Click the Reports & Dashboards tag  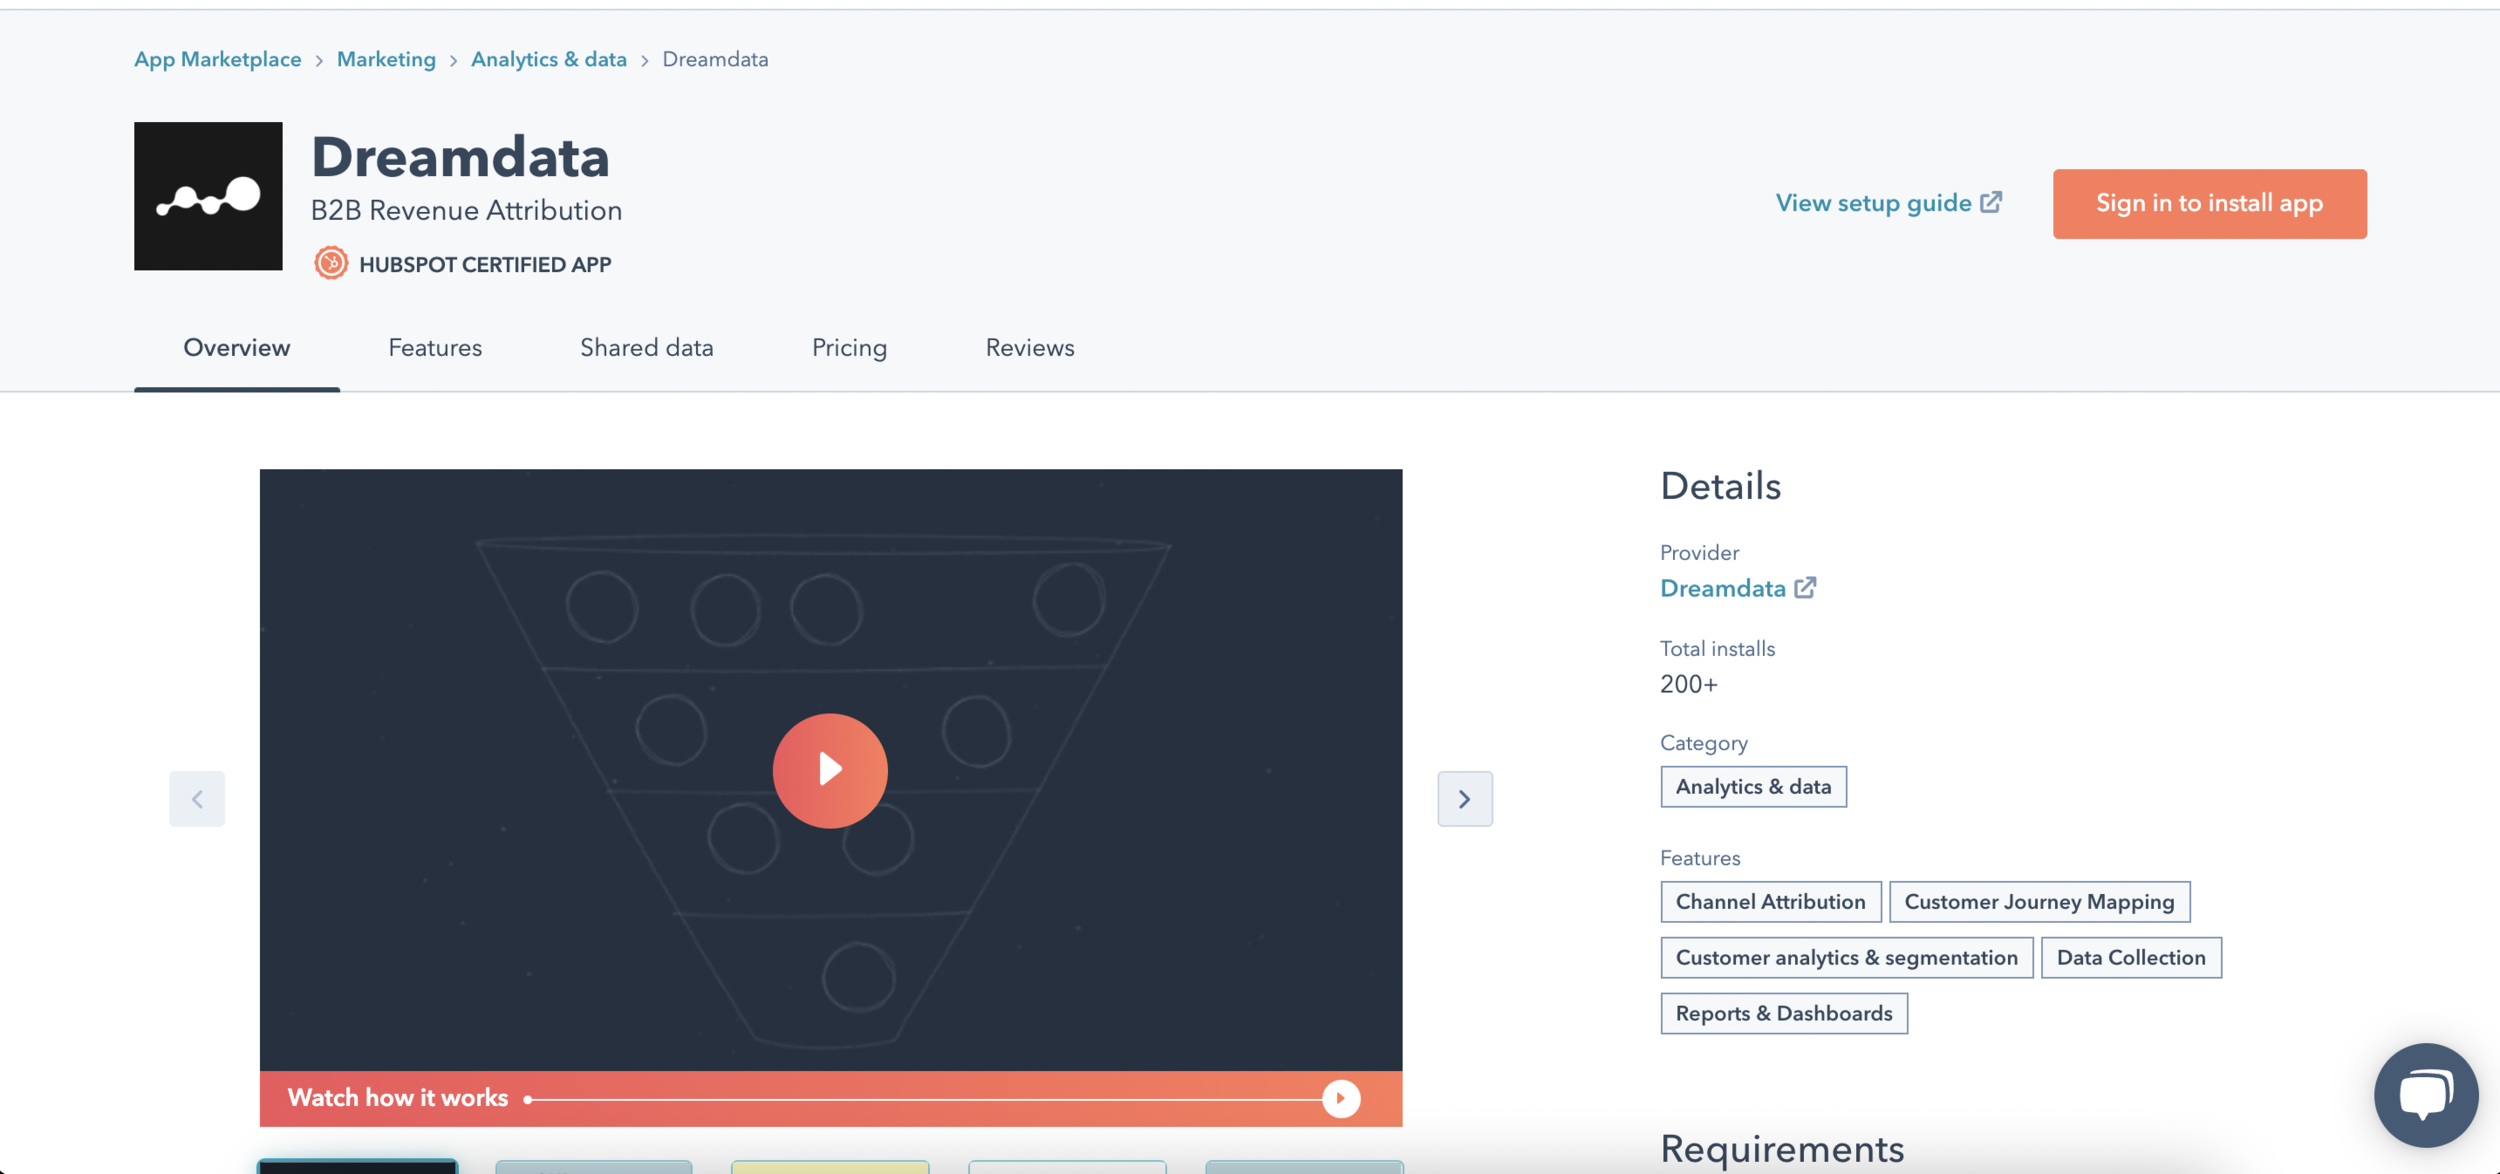(1784, 1013)
